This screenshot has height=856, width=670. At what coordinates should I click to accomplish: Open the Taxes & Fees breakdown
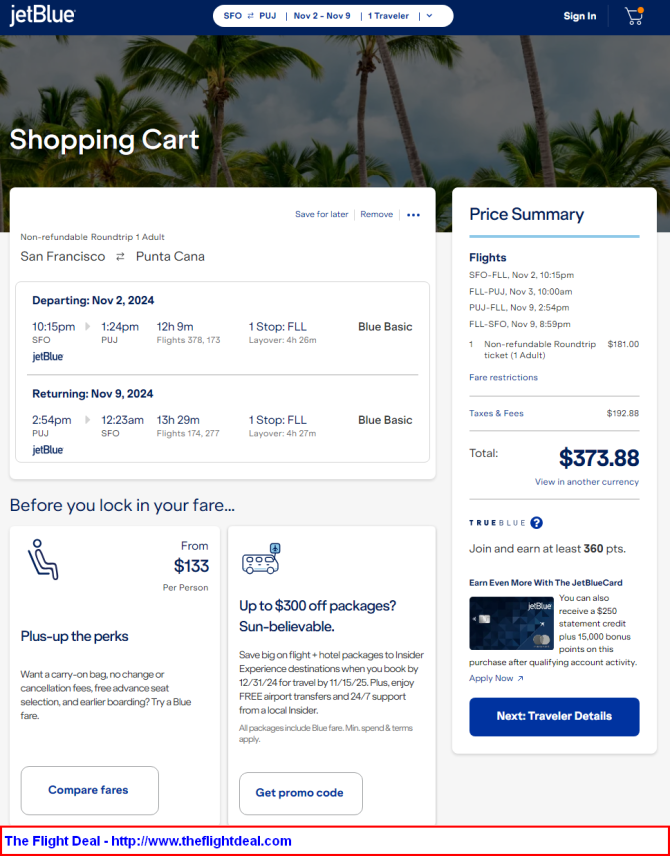point(496,413)
